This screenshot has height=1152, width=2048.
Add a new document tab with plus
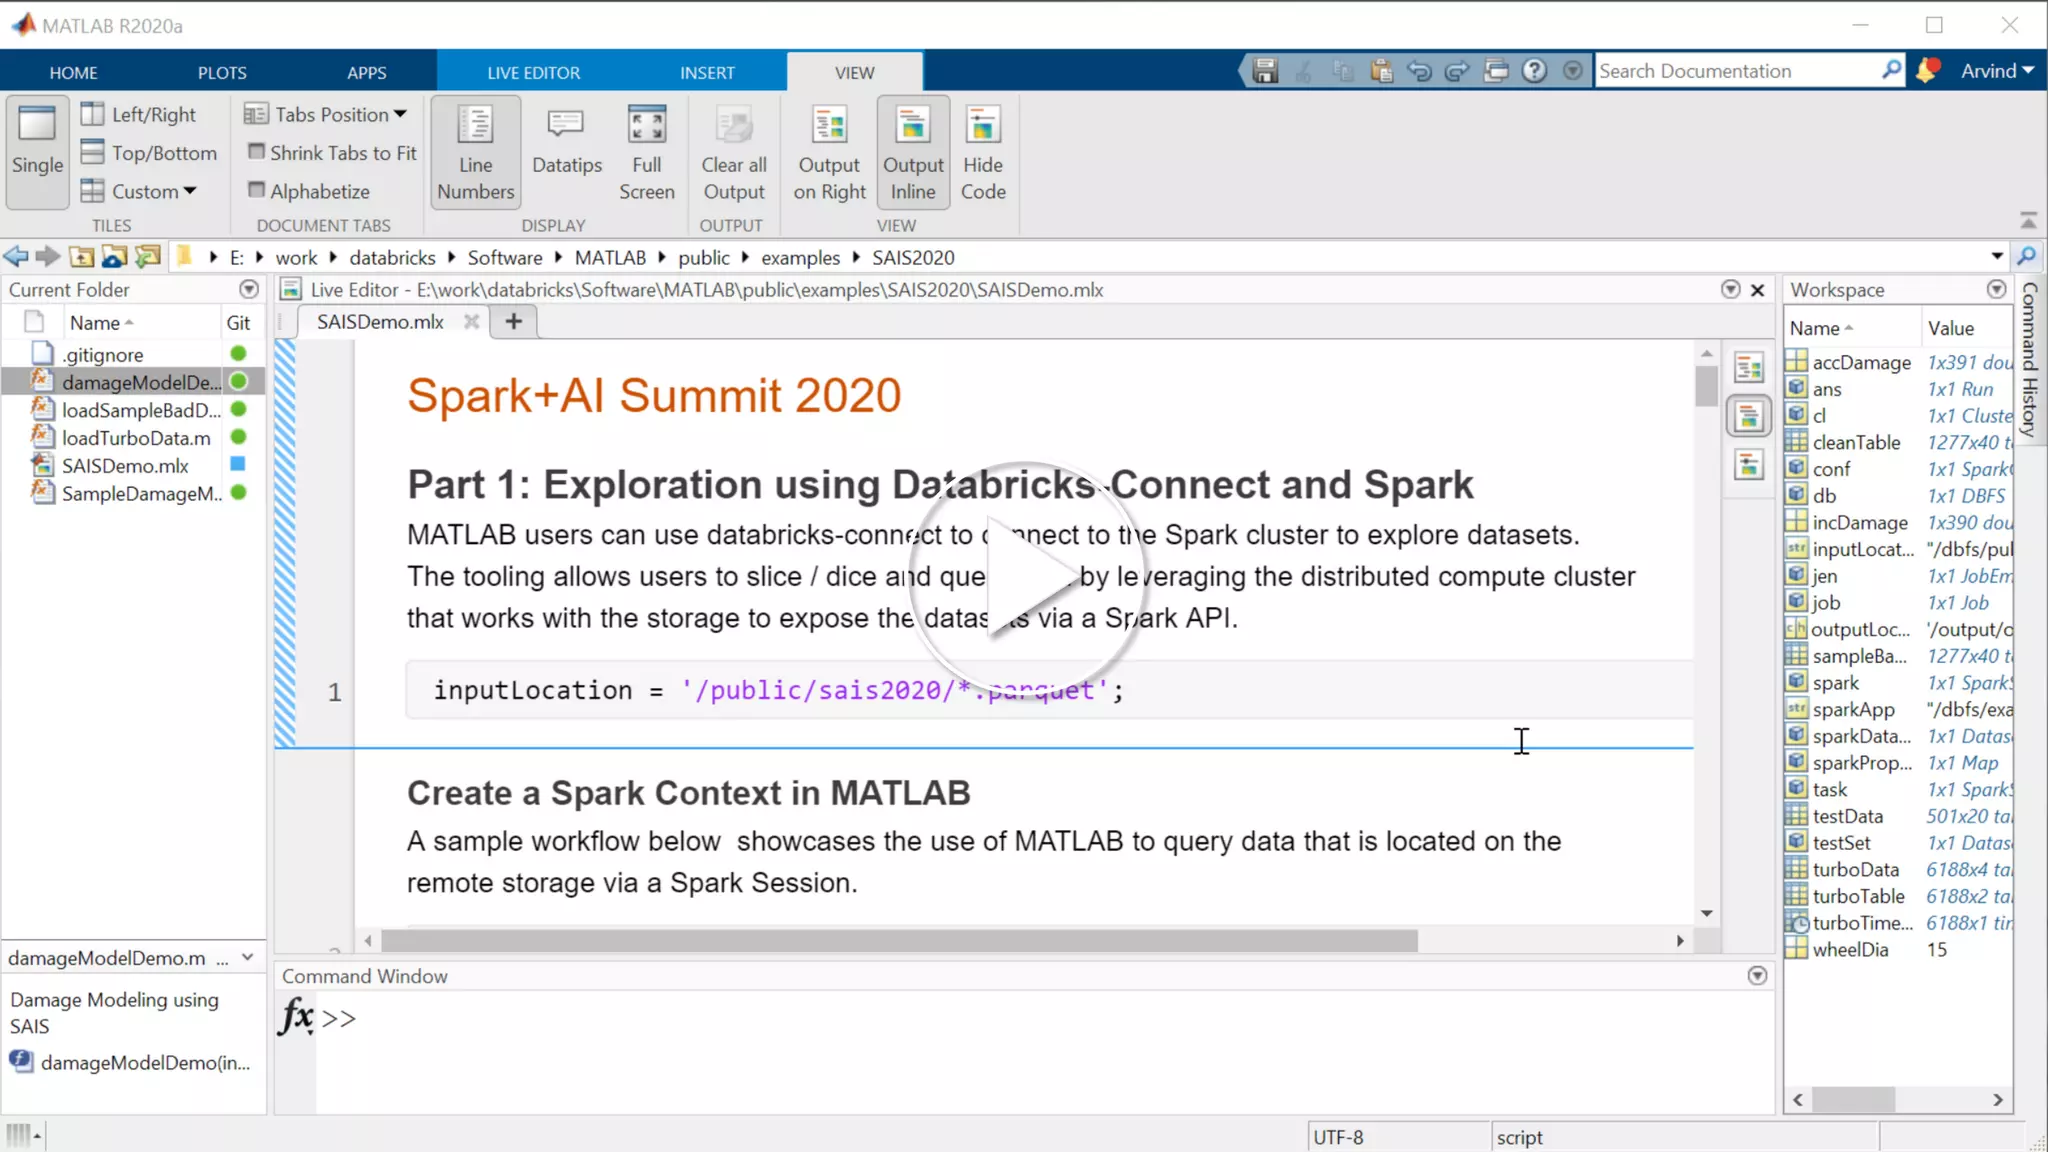click(x=513, y=321)
